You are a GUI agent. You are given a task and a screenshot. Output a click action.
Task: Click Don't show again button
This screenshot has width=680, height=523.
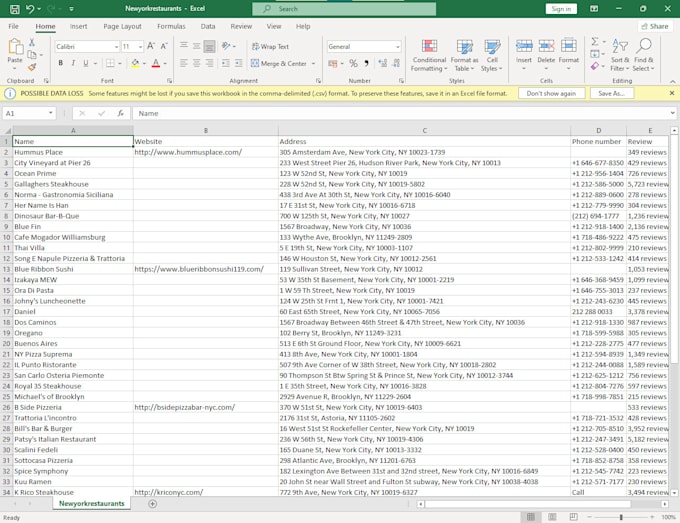pos(551,93)
